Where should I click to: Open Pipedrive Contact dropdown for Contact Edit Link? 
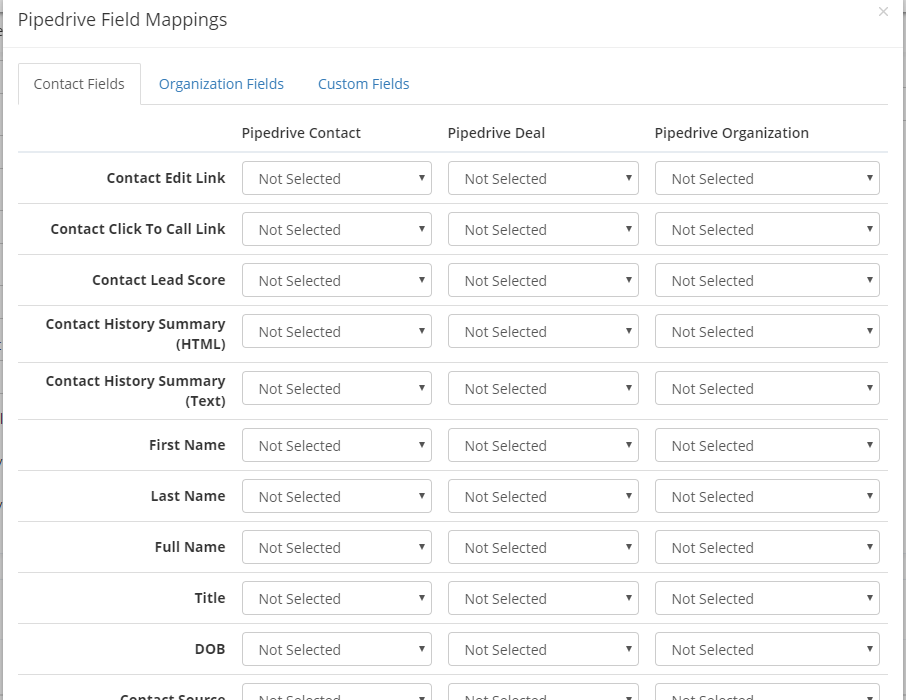click(337, 178)
